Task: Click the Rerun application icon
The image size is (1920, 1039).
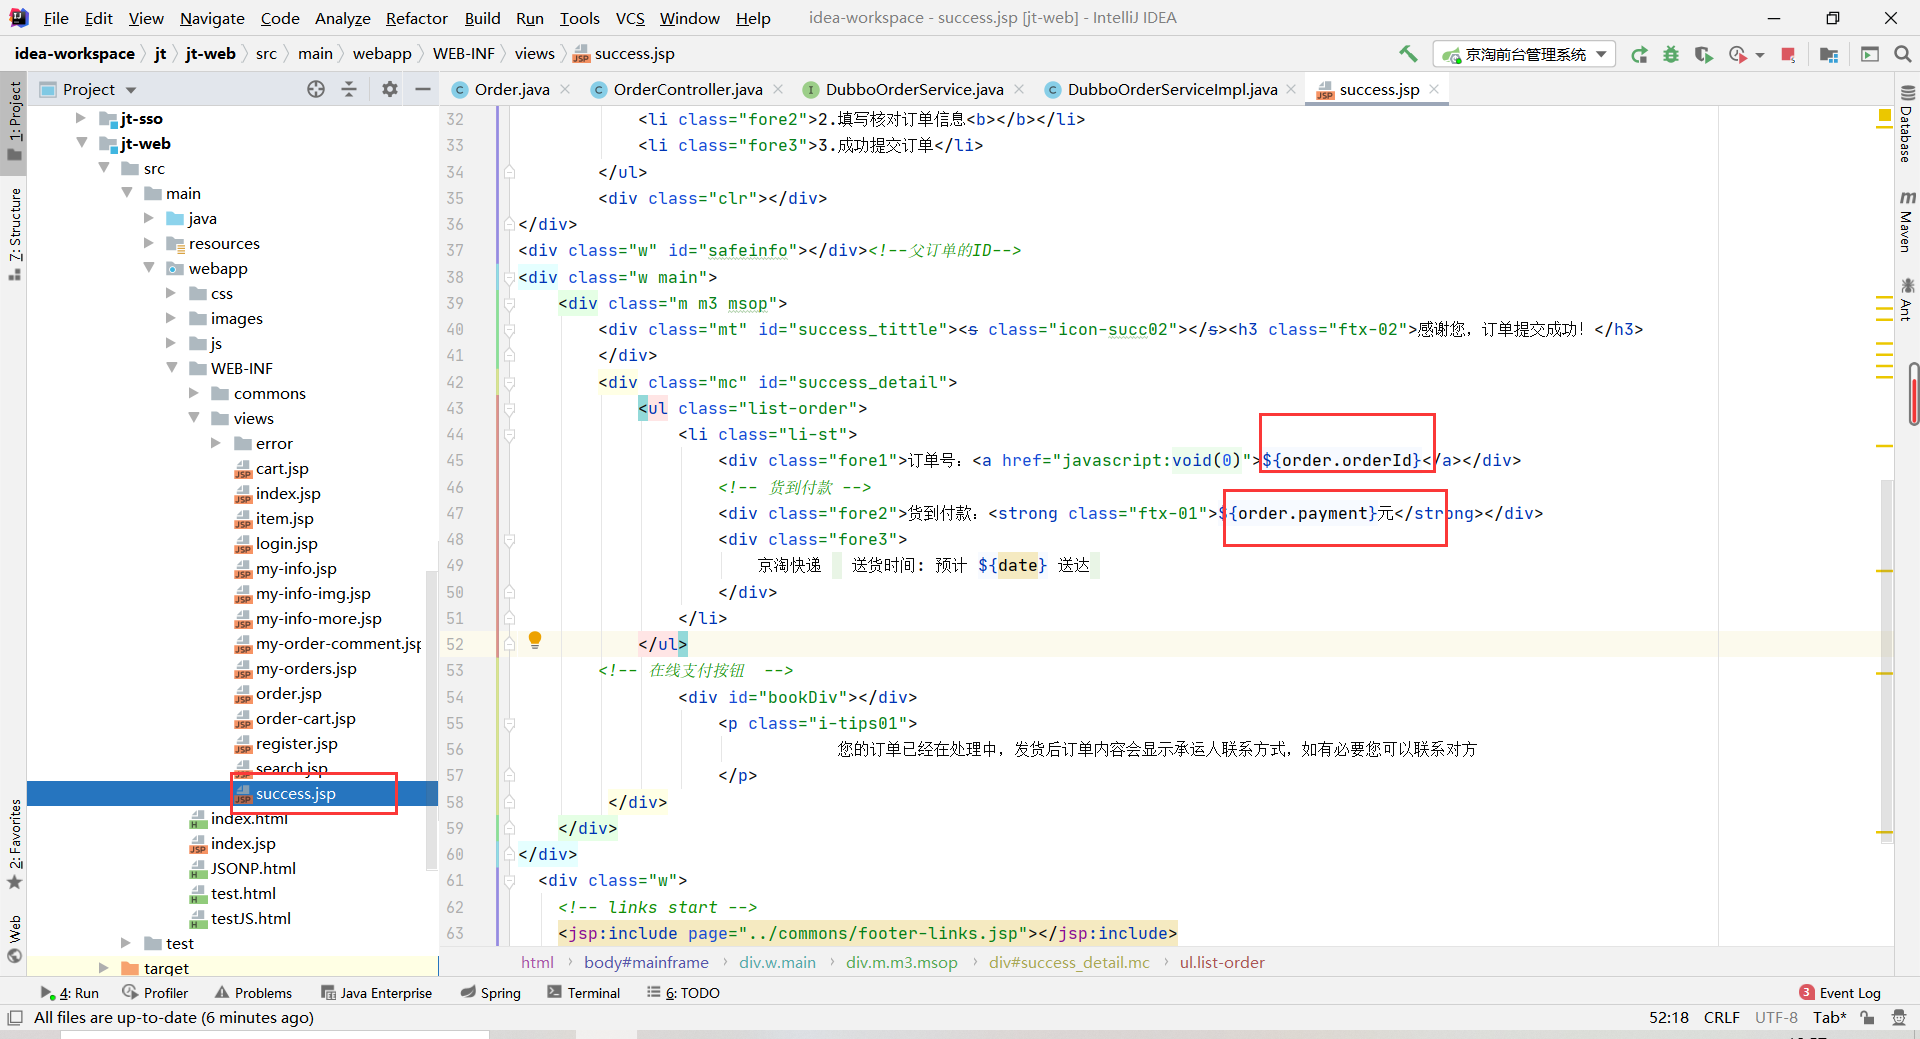Action: point(1639,54)
